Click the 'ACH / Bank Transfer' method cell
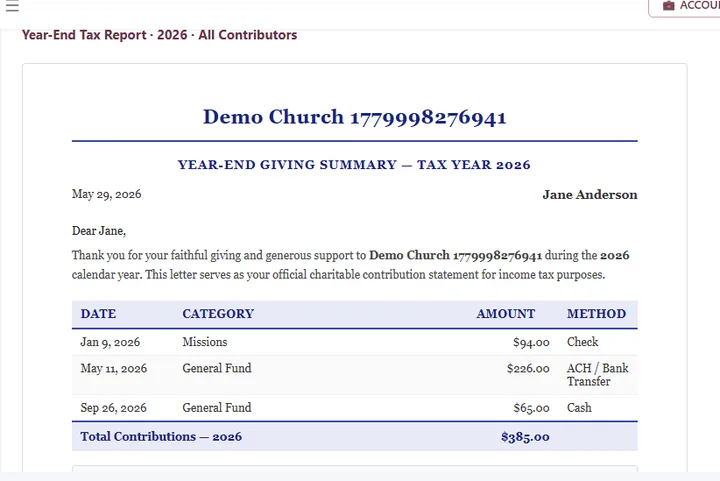The width and height of the screenshot is (720, 481). point(598,375)
